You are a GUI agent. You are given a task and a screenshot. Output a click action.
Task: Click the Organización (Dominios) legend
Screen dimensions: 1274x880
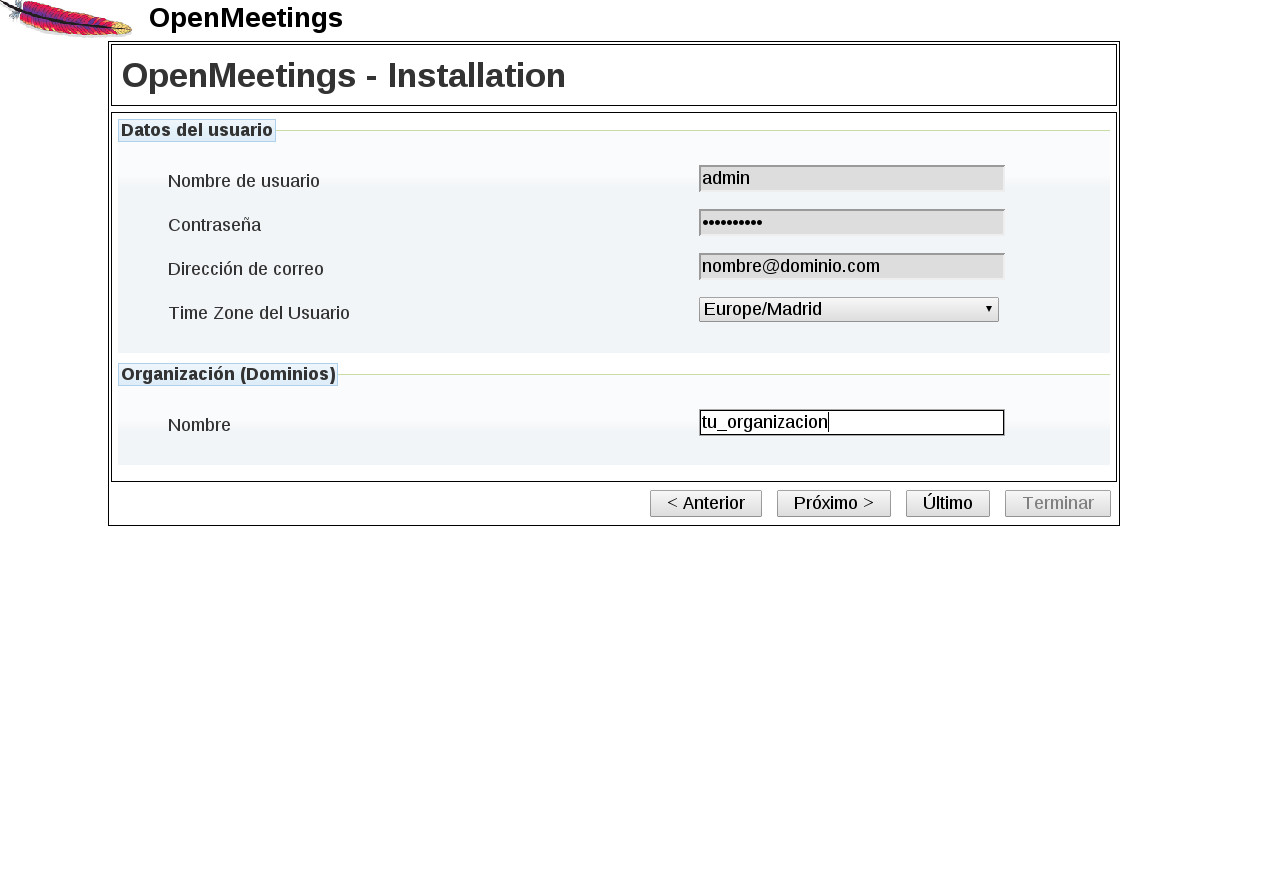coord(228,374)
